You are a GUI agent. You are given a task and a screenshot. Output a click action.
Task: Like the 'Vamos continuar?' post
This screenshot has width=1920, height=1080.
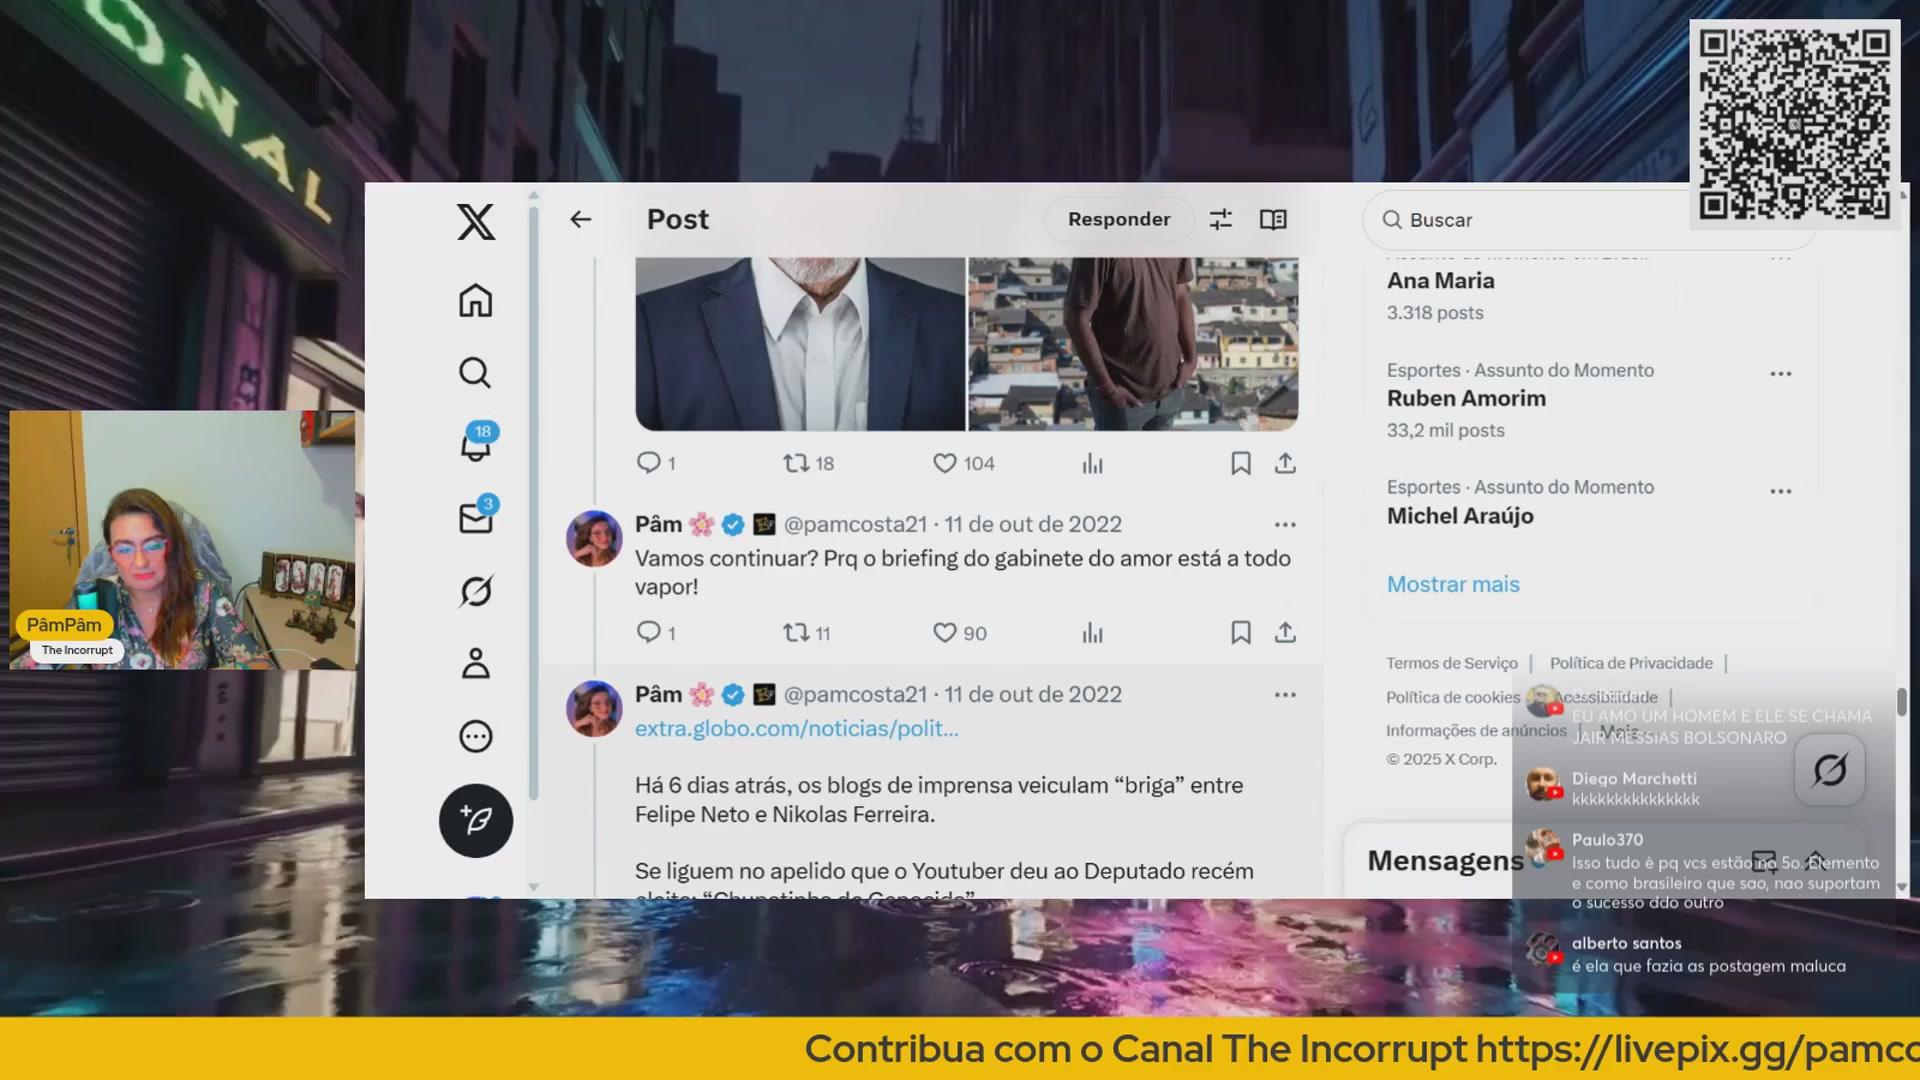pos(945,633)
